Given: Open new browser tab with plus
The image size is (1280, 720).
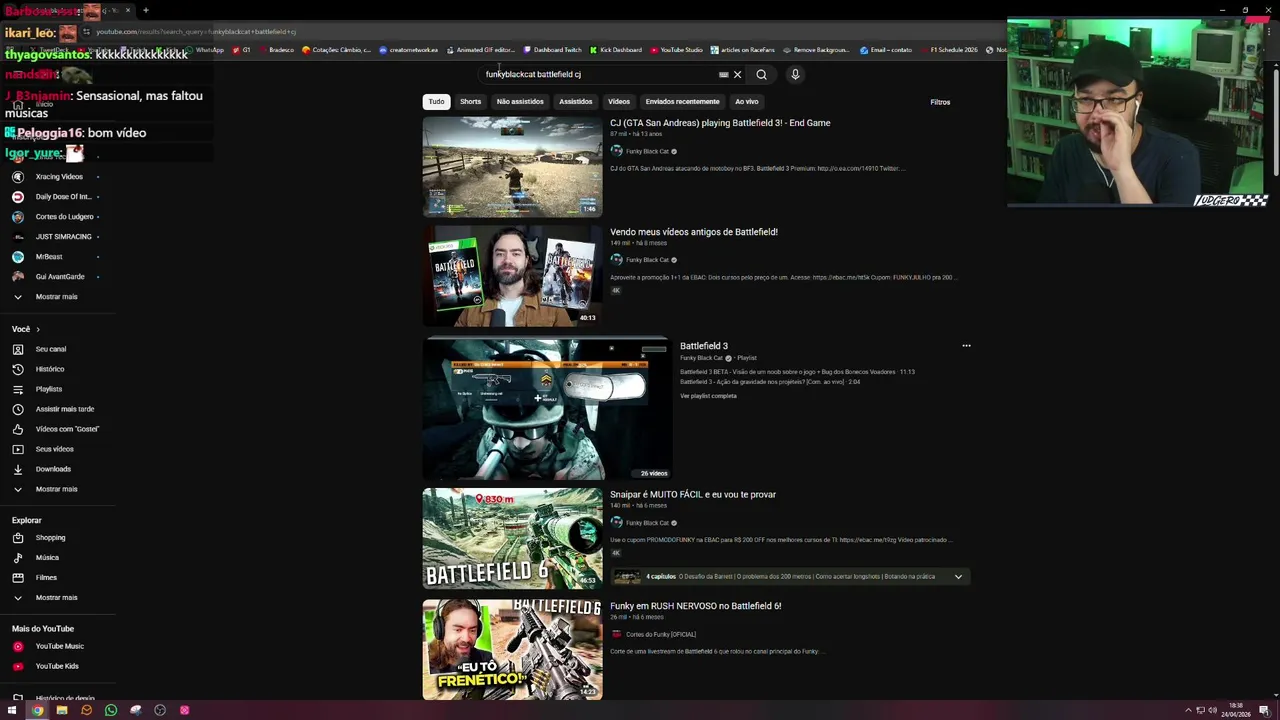Looking at the screenshot, I should tap(146, 10).
